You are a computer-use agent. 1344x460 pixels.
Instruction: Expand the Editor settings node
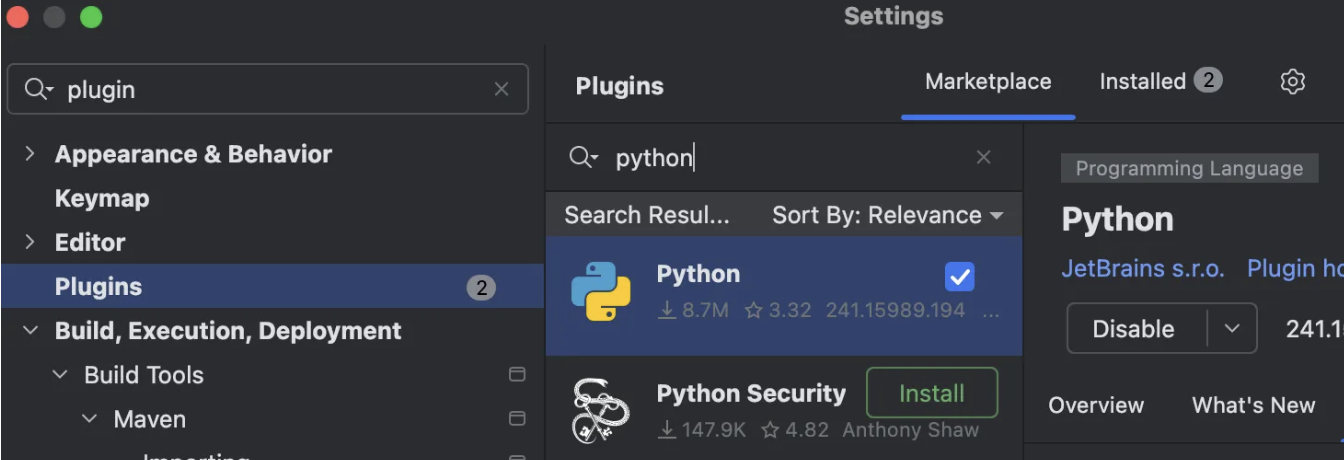(30, 242)
